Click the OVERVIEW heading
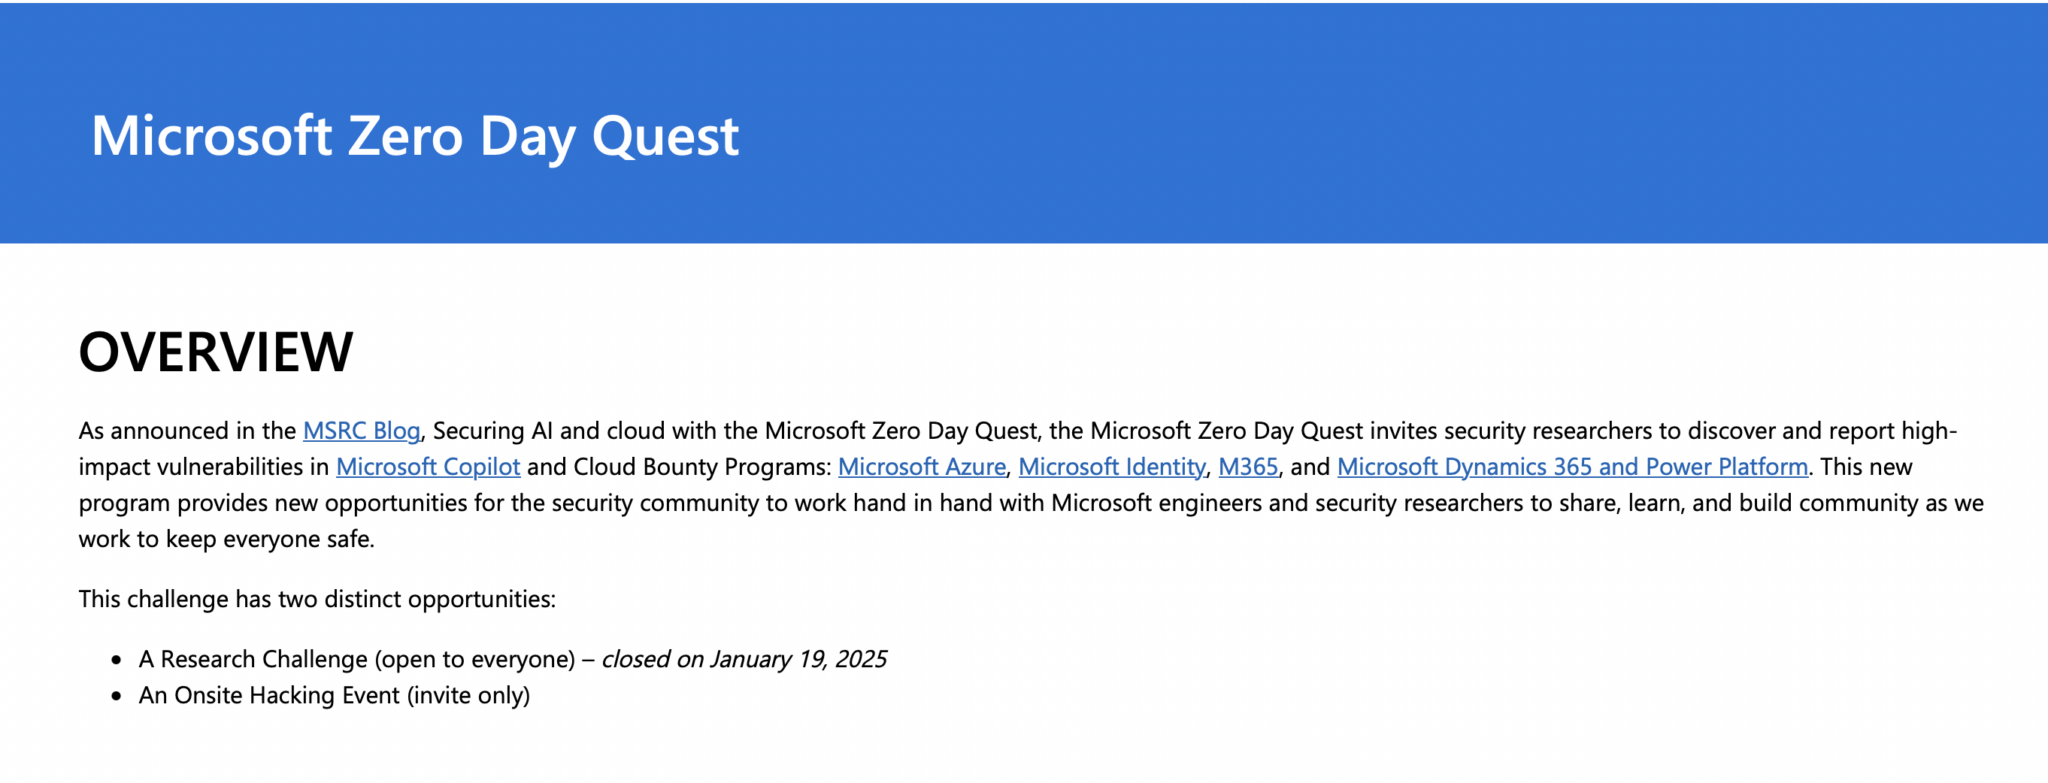 [x=216, y=352]
